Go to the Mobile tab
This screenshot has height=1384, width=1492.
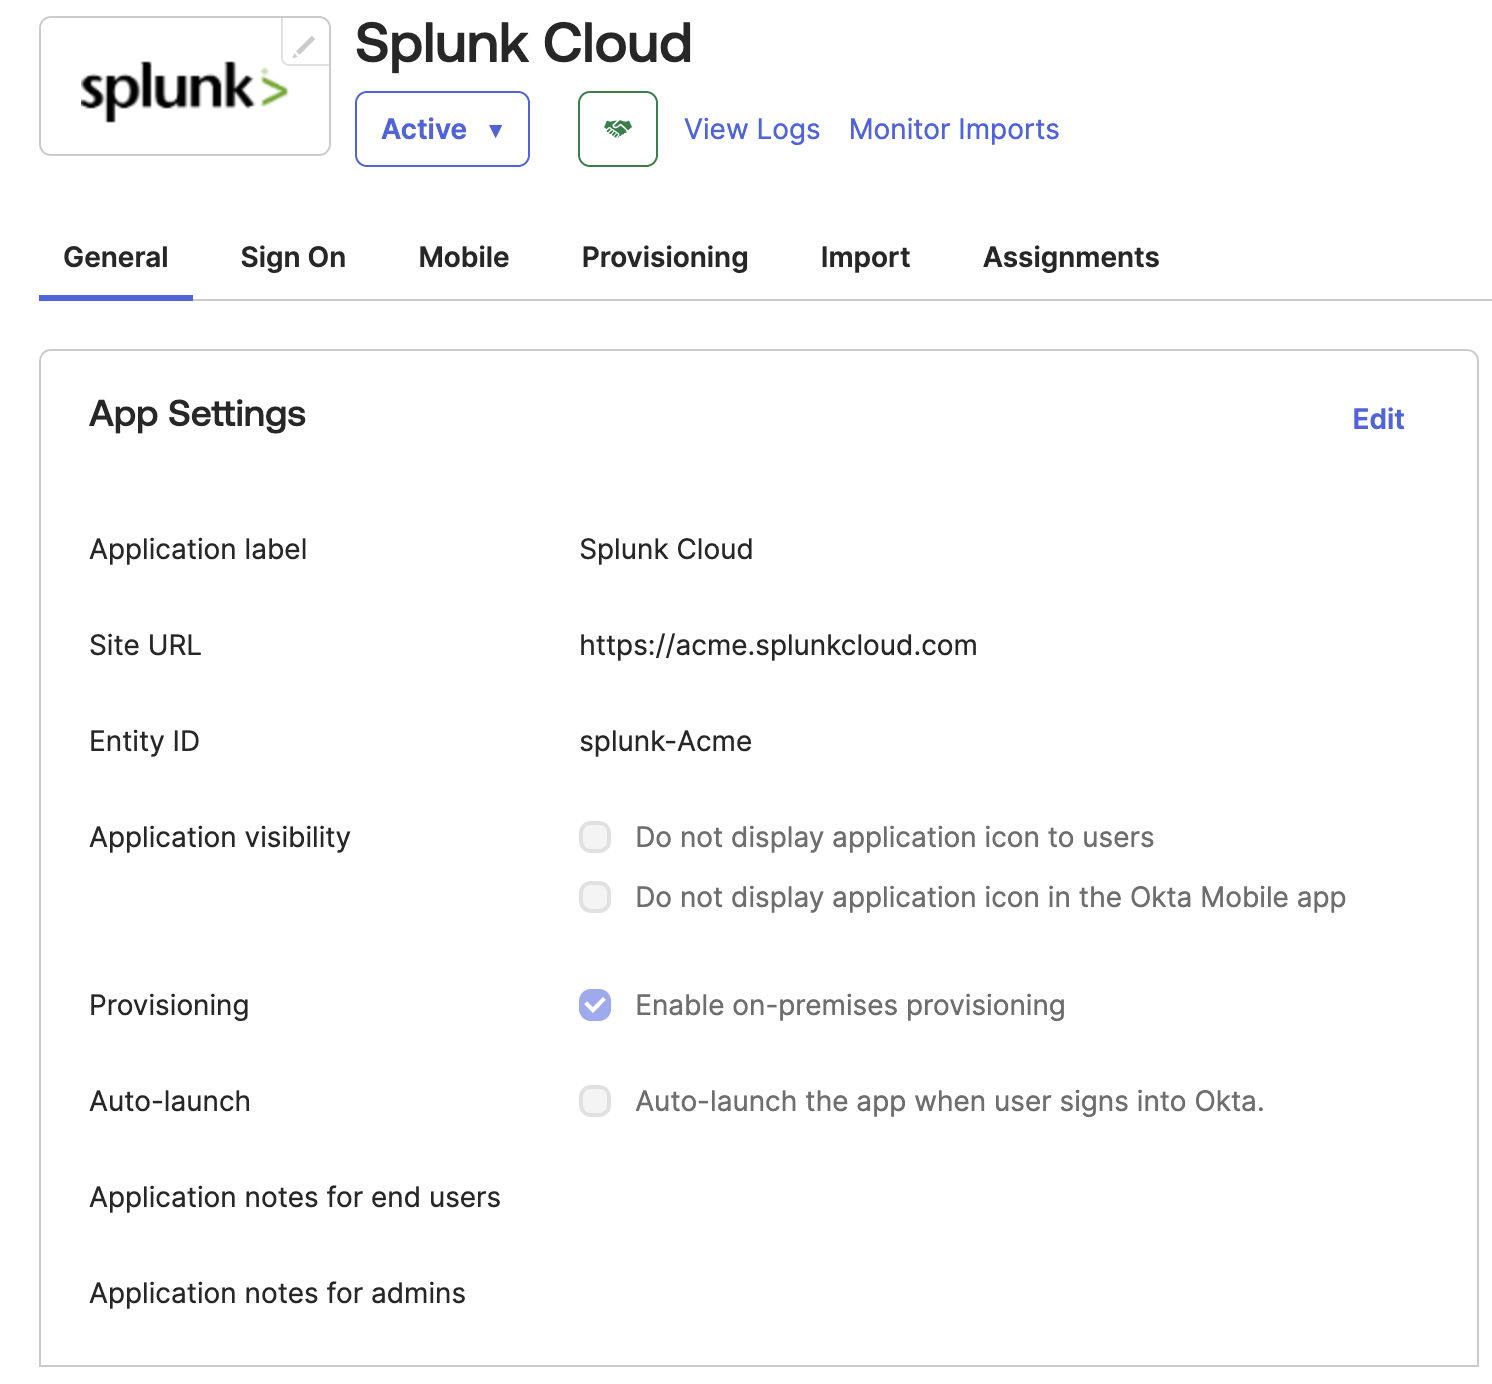pyautogui.click(x=464, y=257)
